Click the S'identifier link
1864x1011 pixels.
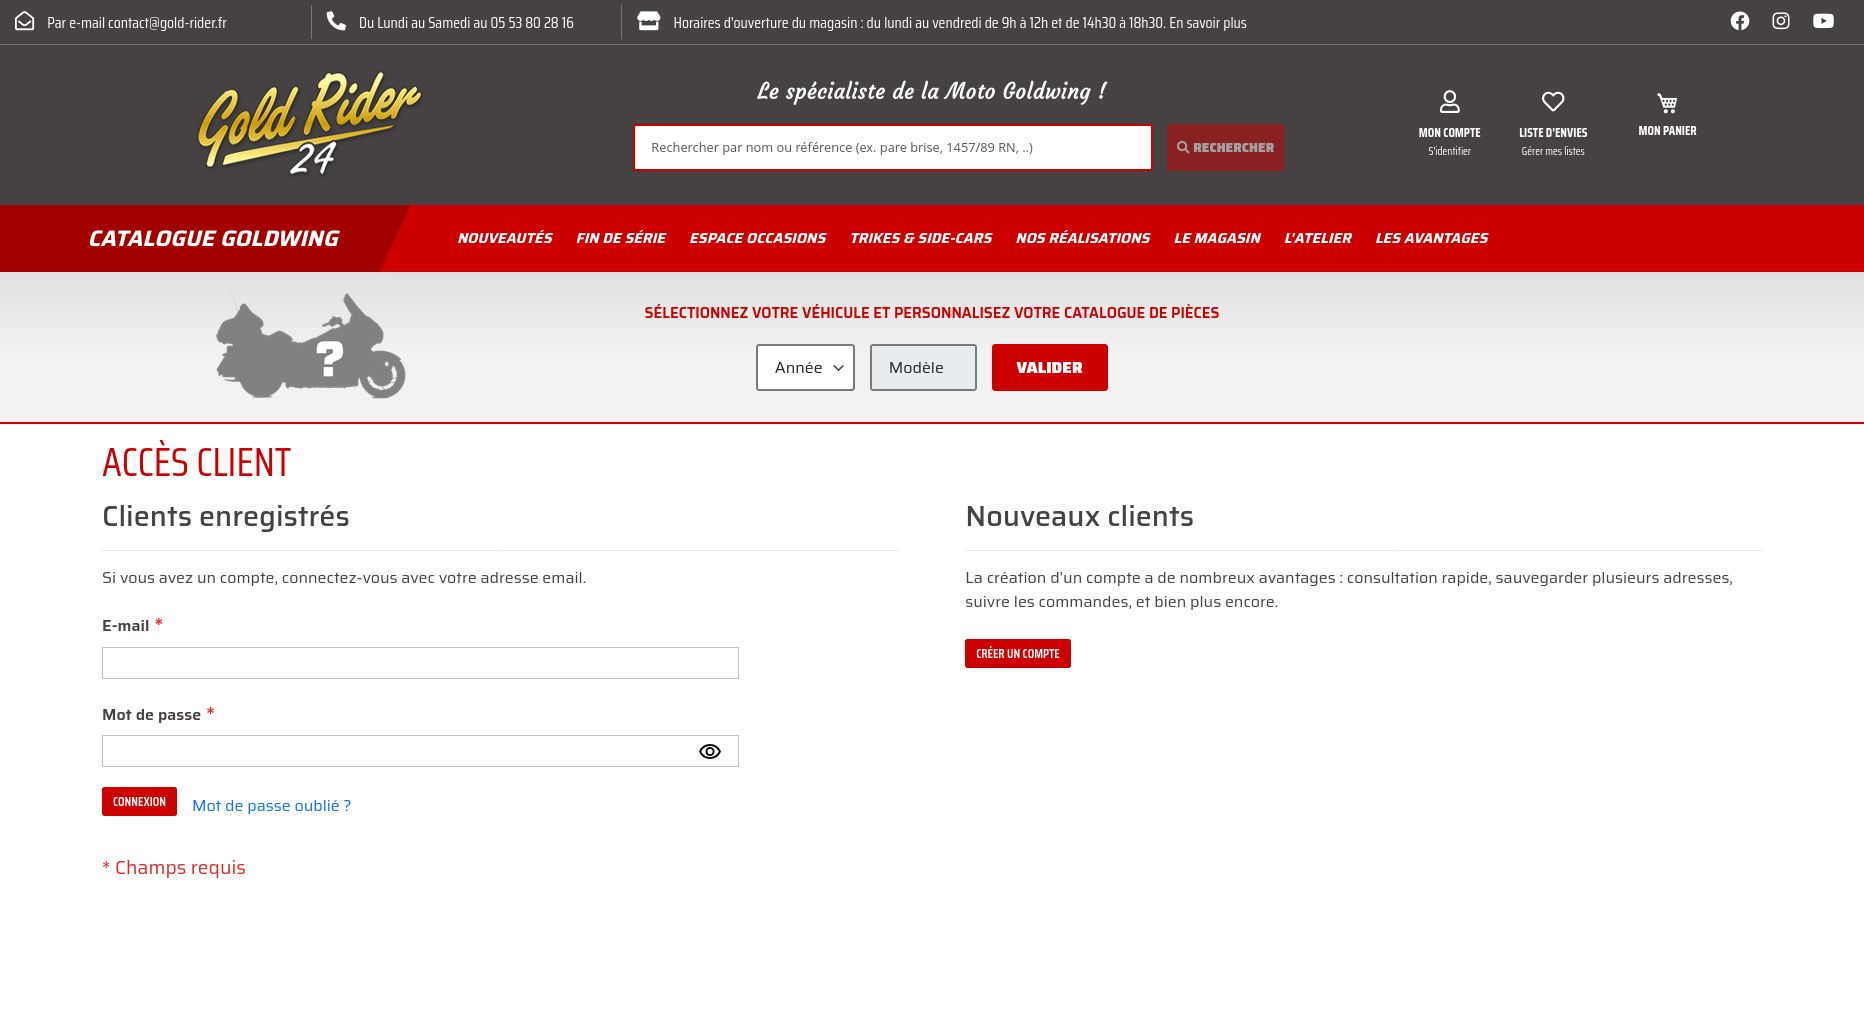1449,152
